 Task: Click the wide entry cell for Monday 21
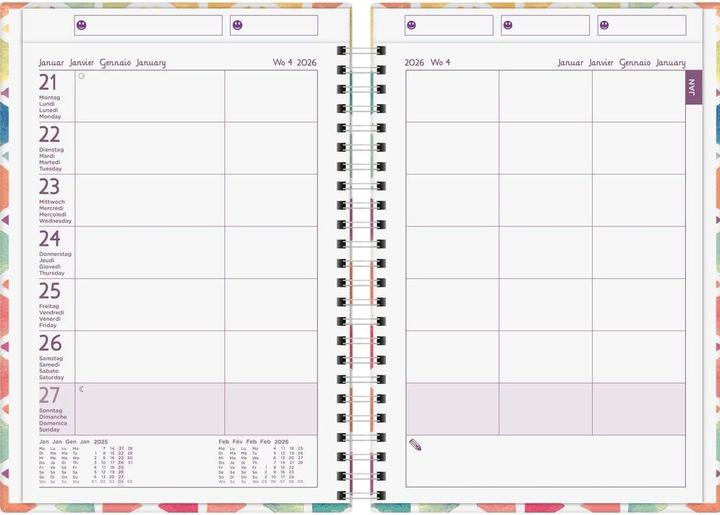pos(150,96)
